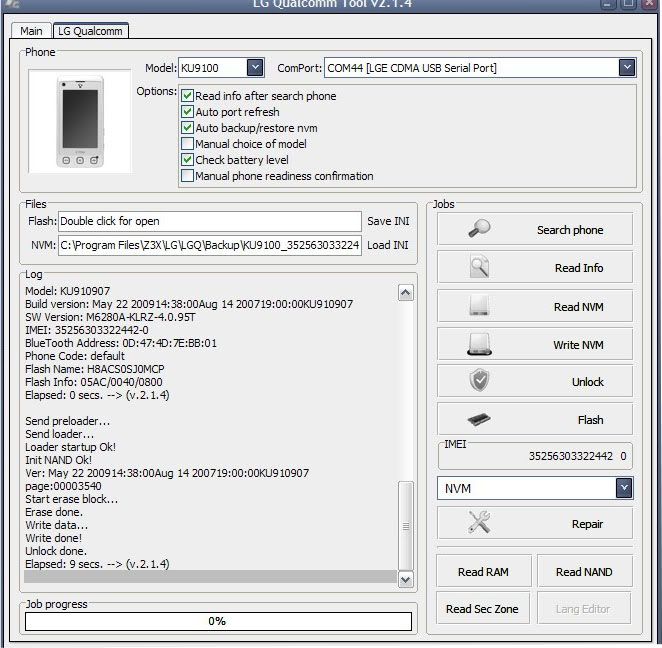Select the LG Qualcomm tab
Image resolution: width=662 pixels, height=648 pixels.
tap(90, 31)
